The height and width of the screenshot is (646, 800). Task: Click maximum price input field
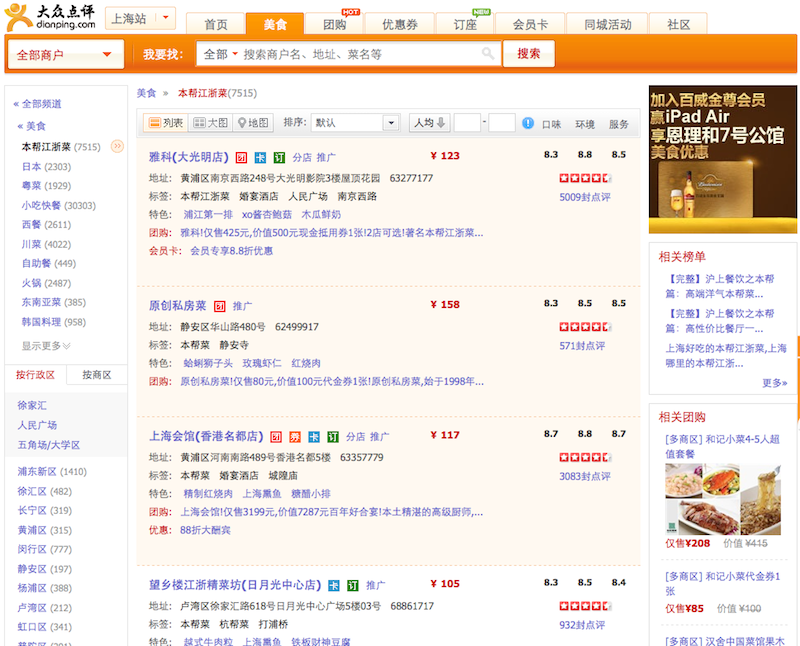(x=502, y=122)
